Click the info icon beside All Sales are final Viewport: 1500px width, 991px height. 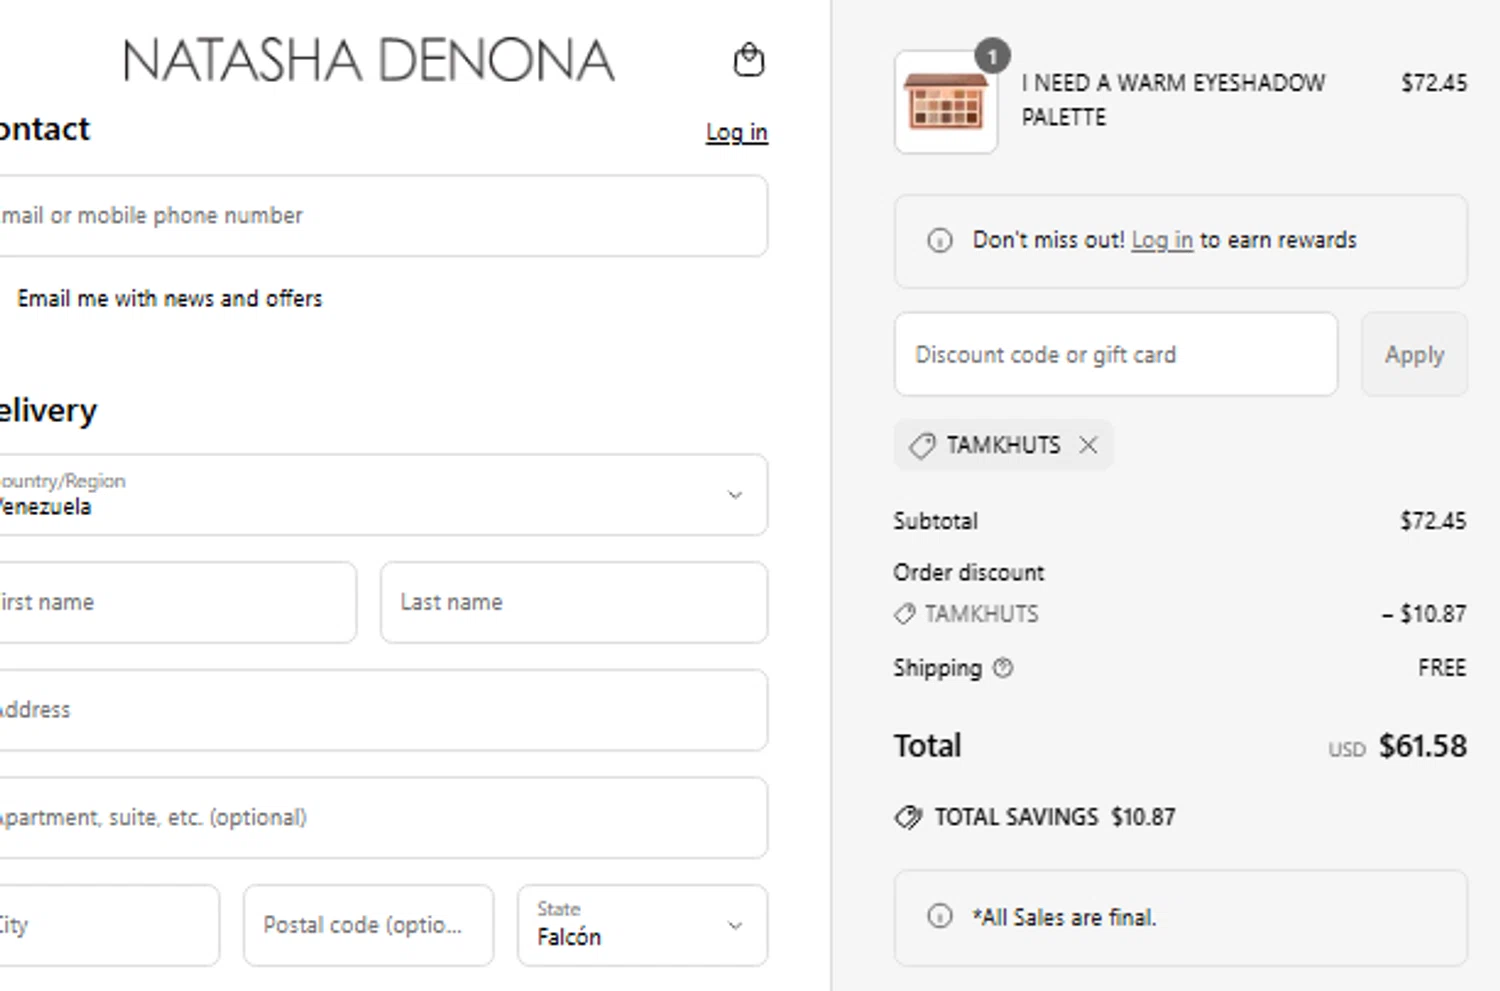(940, 916)
